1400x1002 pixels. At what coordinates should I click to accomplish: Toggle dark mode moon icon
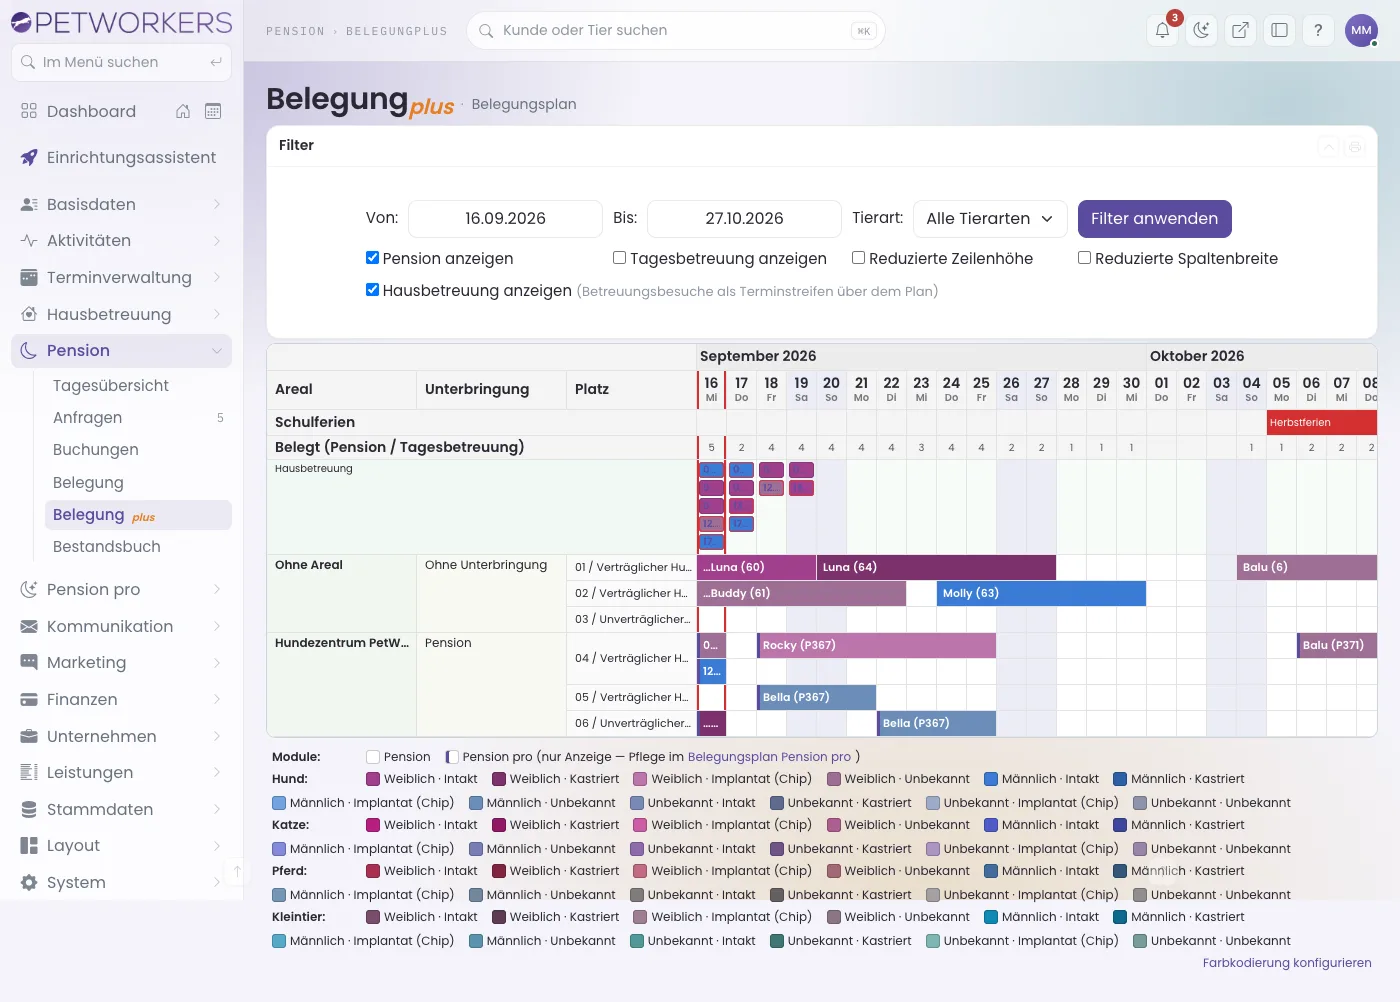(x=1202, y=30)
